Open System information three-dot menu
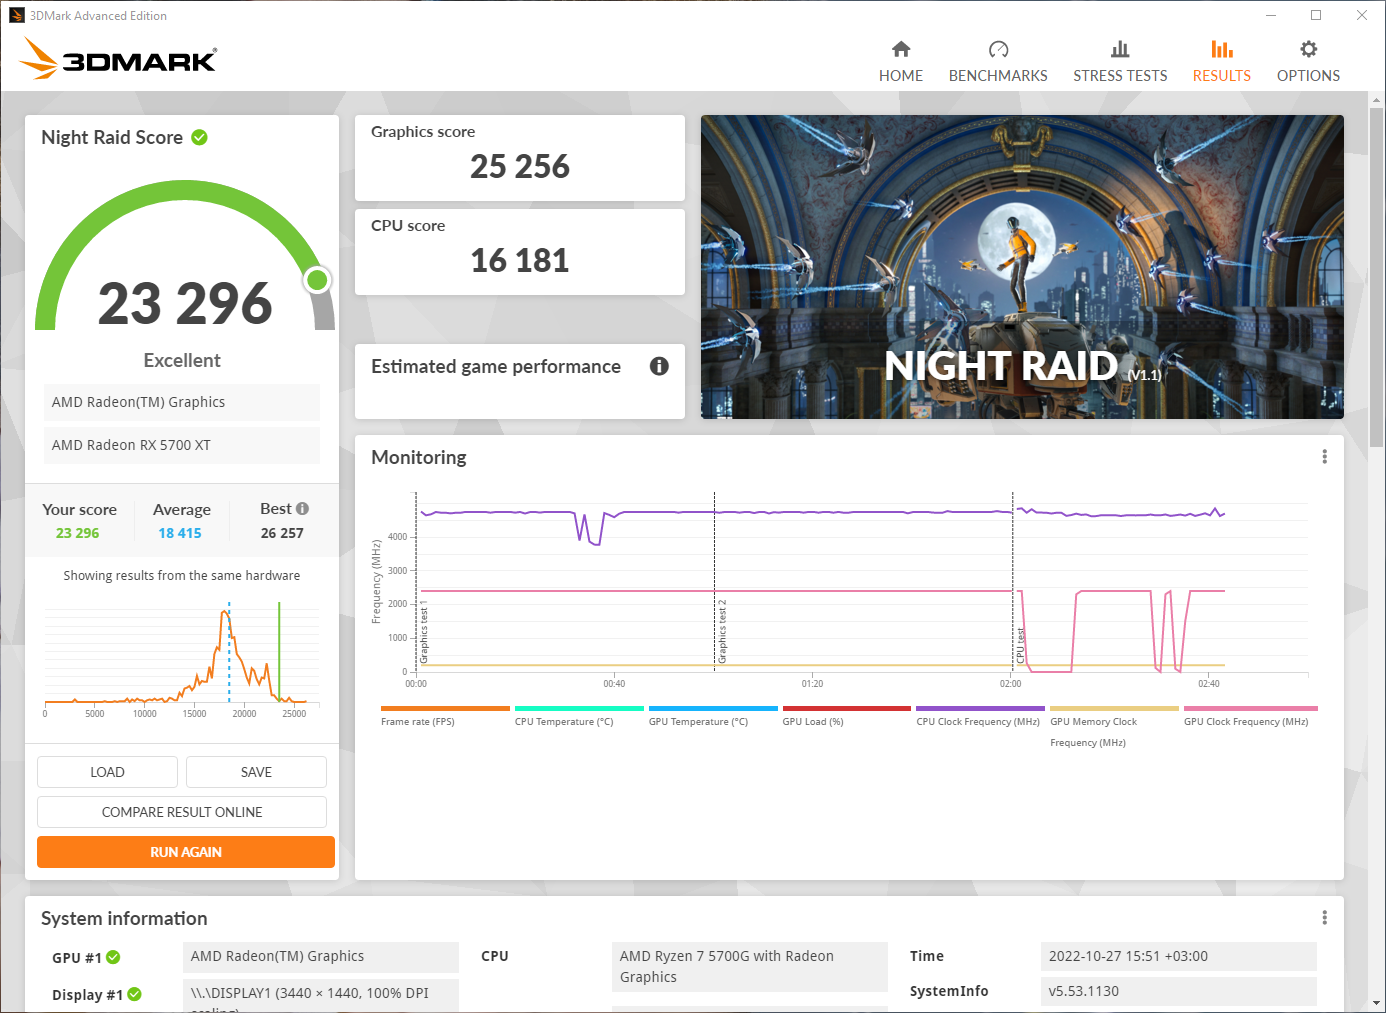This screenshot has height=1013, width=1386. (1324, 918)
